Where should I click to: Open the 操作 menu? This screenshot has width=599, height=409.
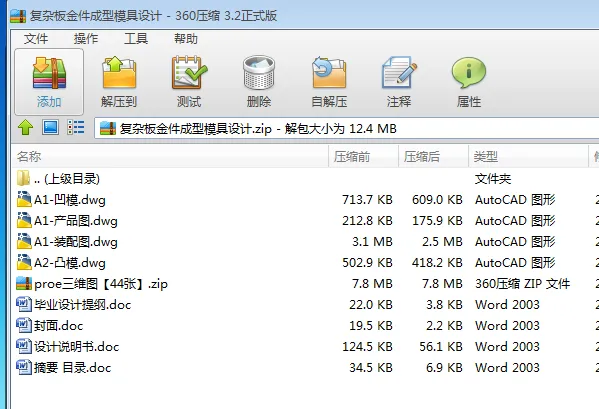pos(86,39)
